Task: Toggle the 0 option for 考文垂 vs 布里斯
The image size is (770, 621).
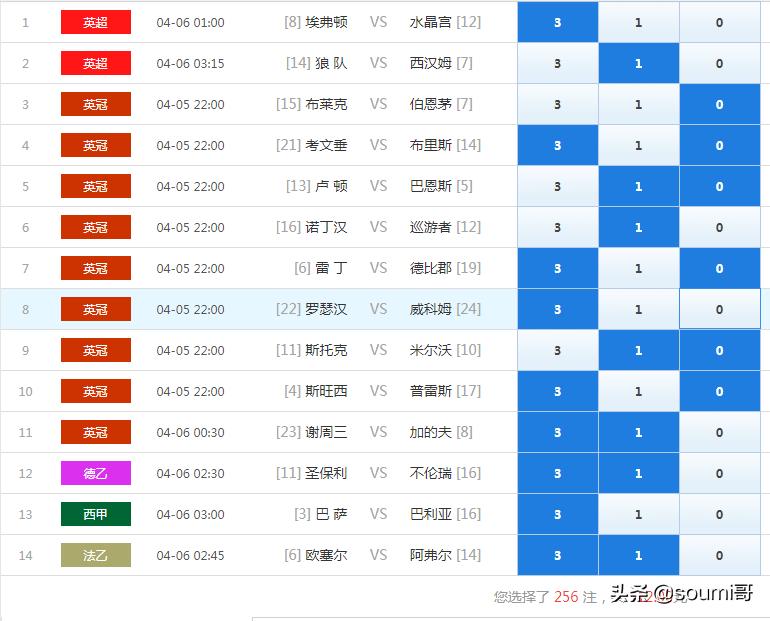Action: 720,145
